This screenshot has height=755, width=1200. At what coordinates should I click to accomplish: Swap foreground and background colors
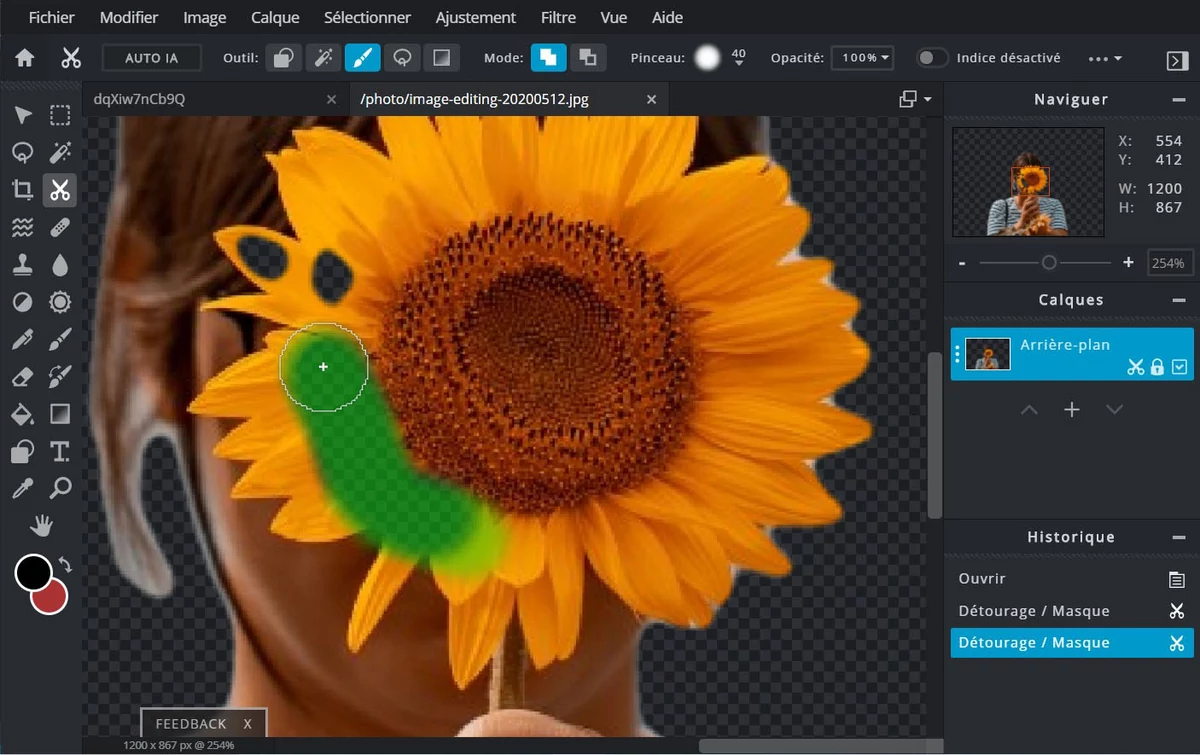coord(66,565)
